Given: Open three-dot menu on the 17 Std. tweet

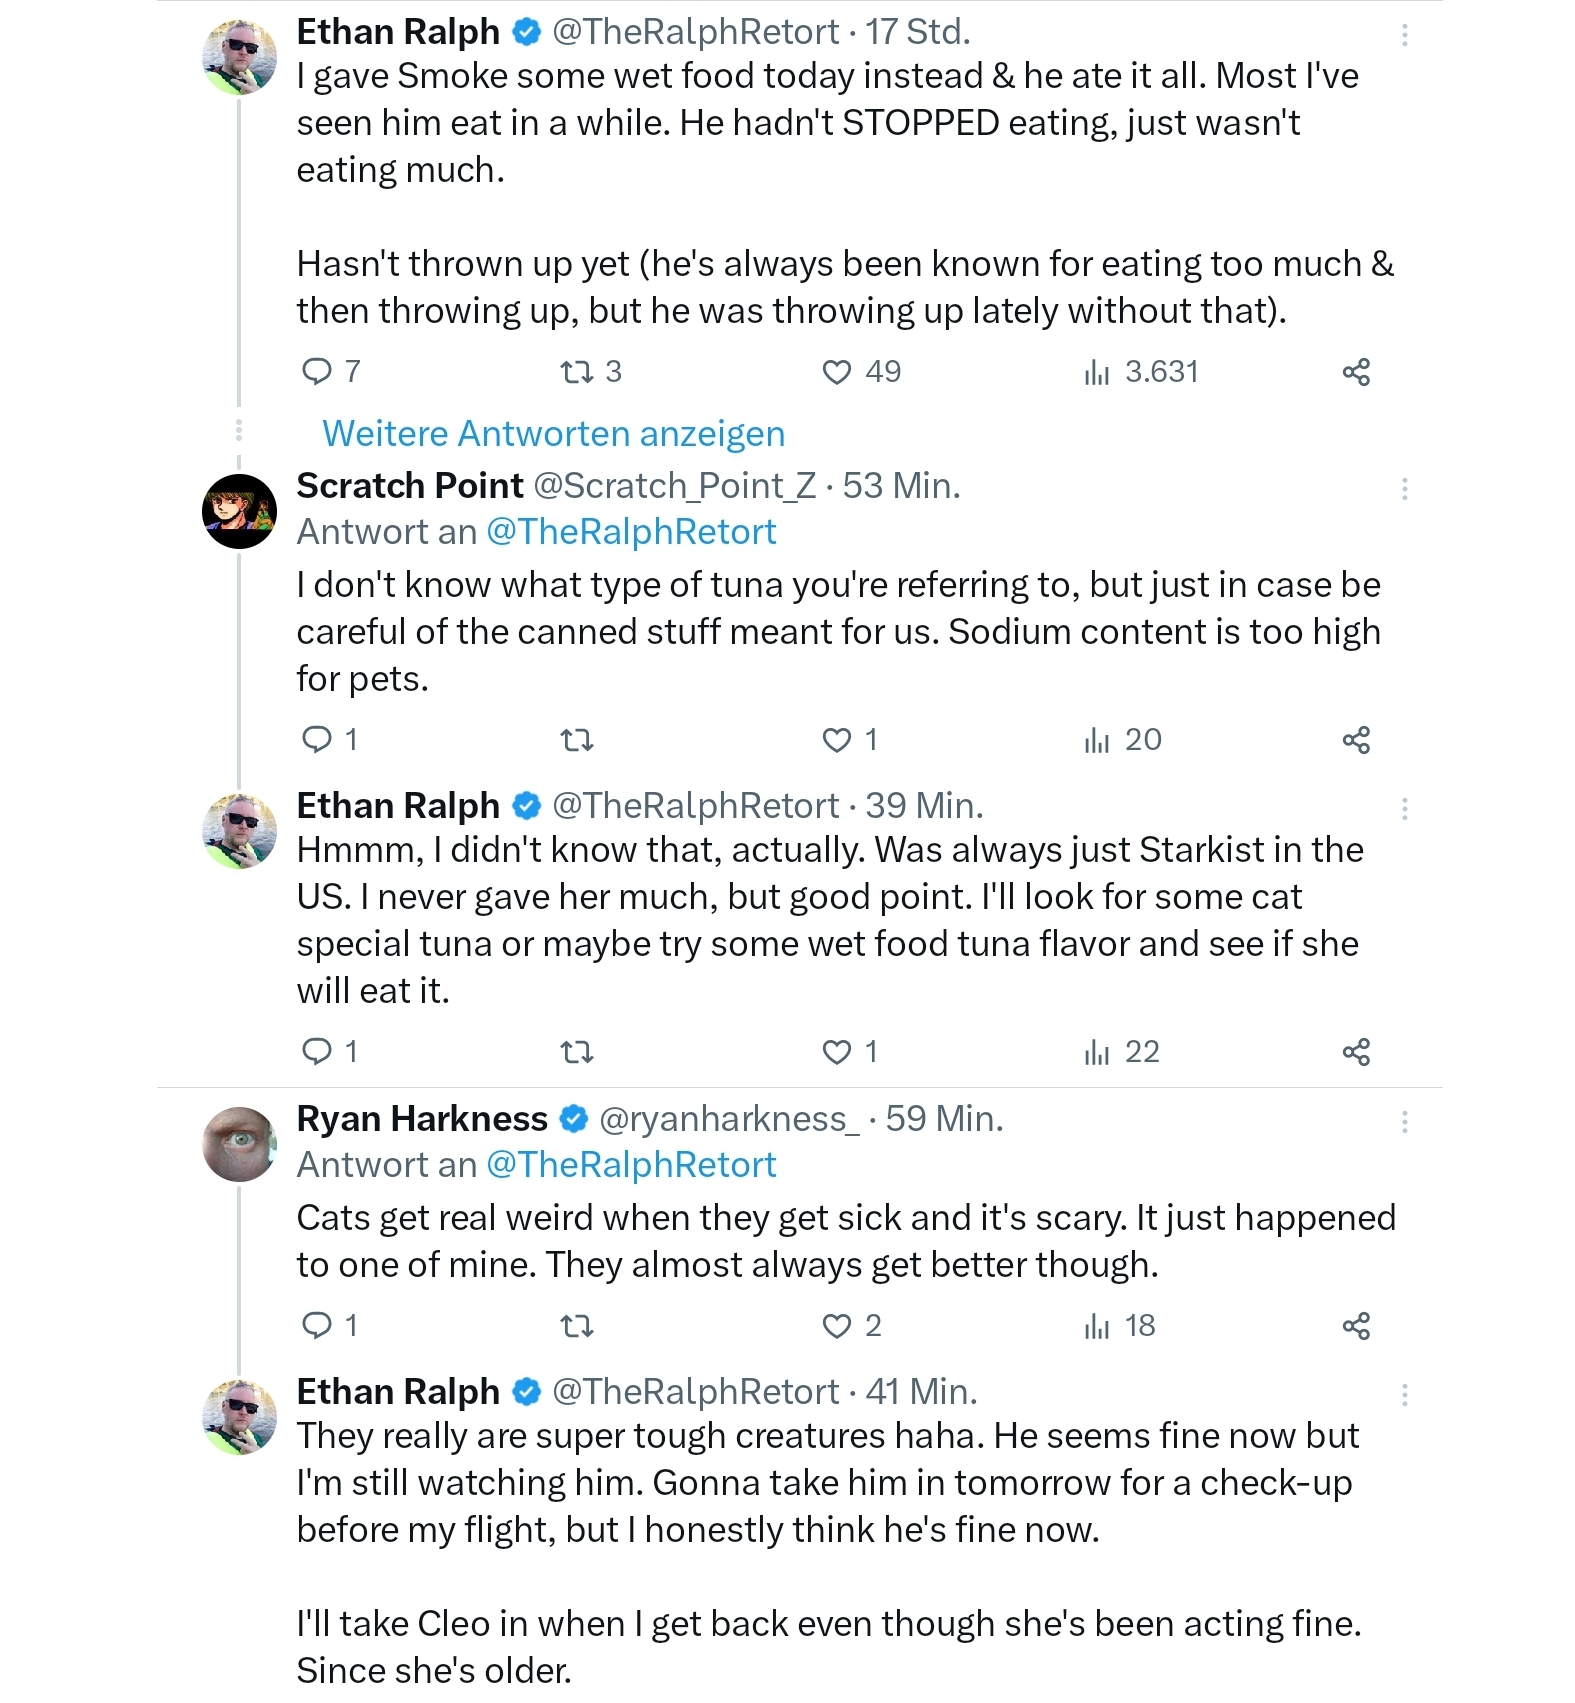Looking at the screenshot, I should coord(1405,35).
